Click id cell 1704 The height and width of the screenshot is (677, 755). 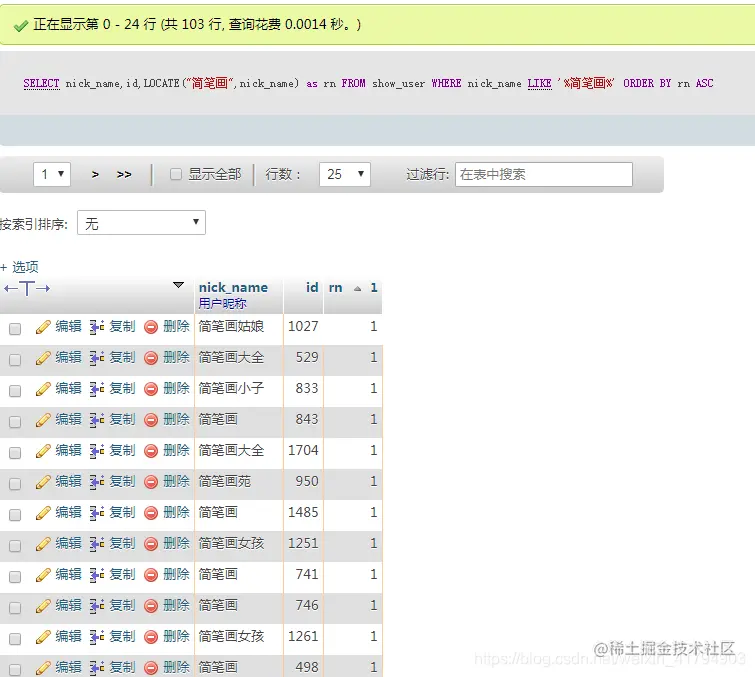point(303,450)
